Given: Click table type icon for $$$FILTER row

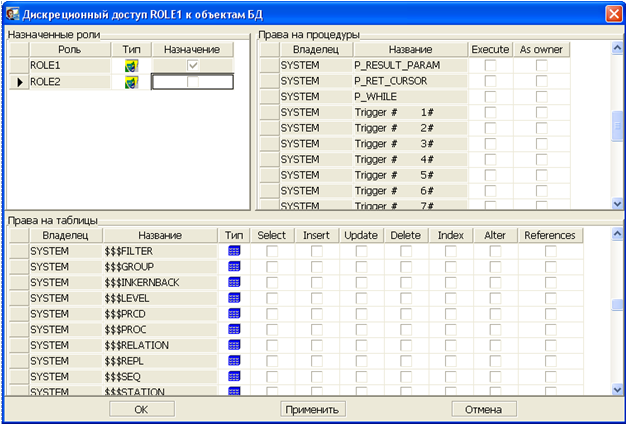Looking at the screenshot, I should pyautogui.click(x=234, y=251).
